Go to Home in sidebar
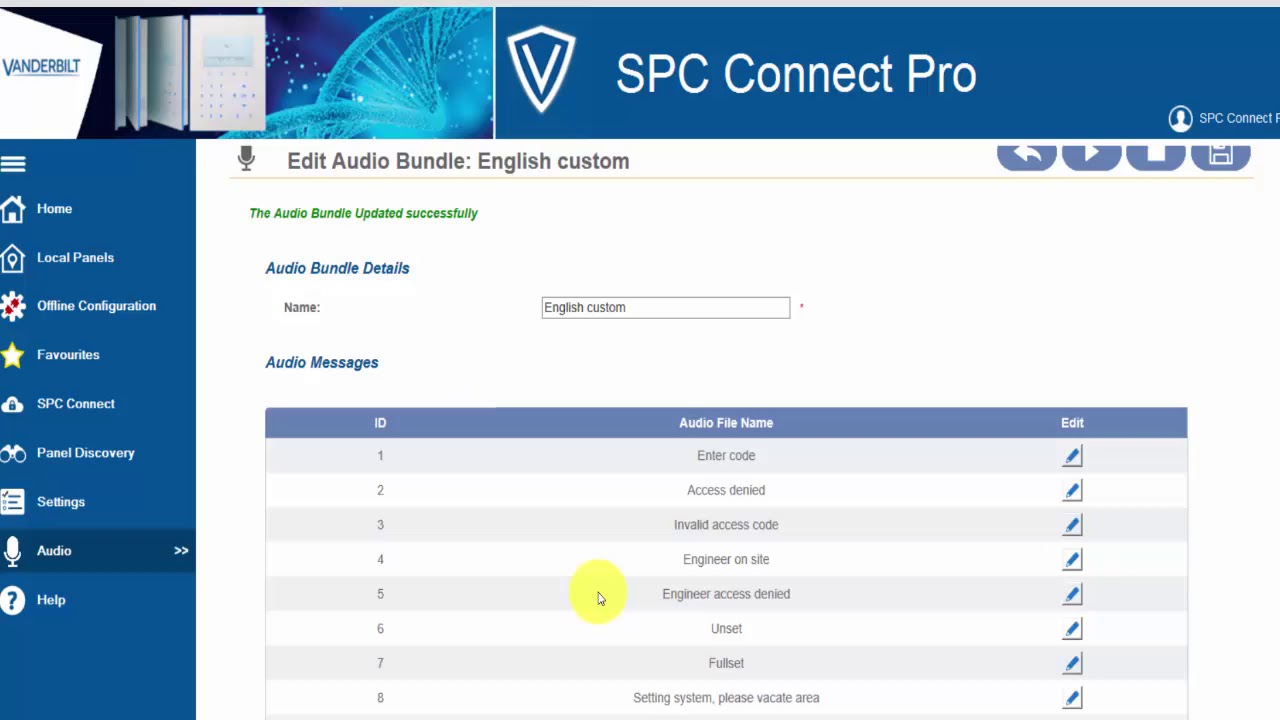Image resolution: width=1280 pixels, height=720 pixels. (54, 209)
